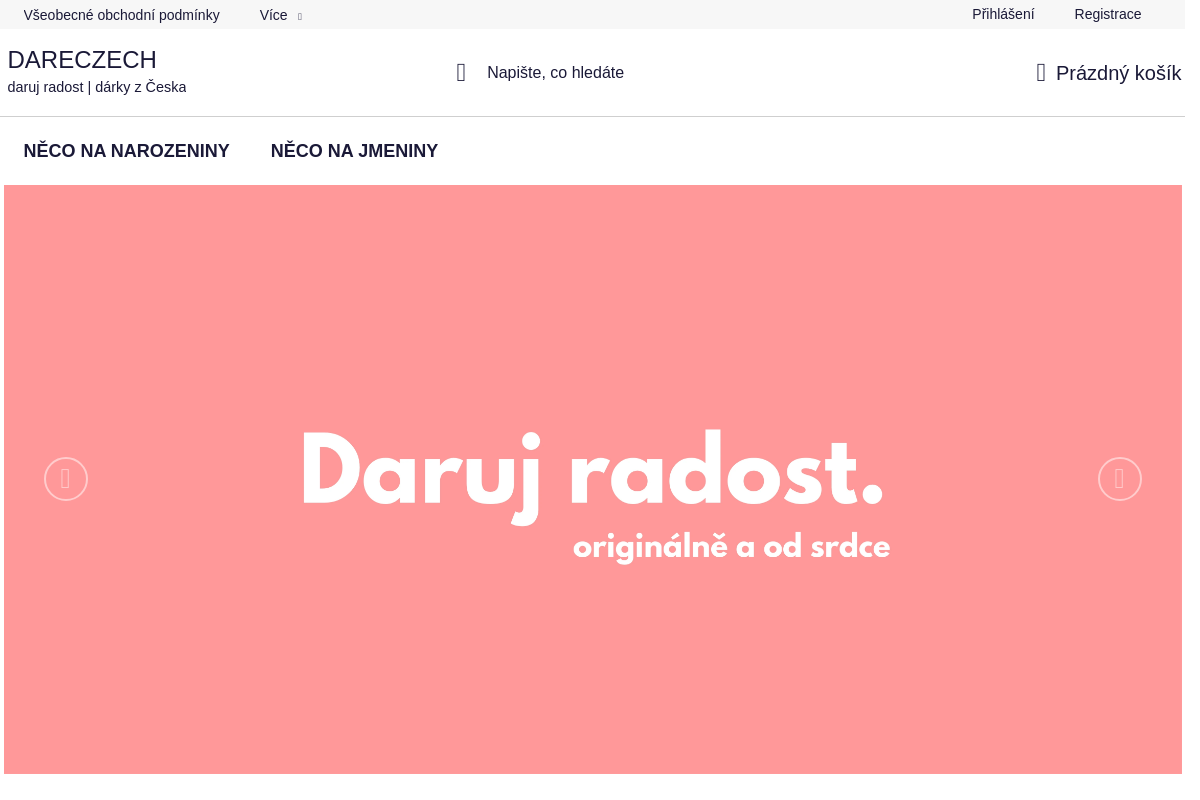
Task: Click 'originálně a od srdce' banner subtitle
Action: coord(731,548)
